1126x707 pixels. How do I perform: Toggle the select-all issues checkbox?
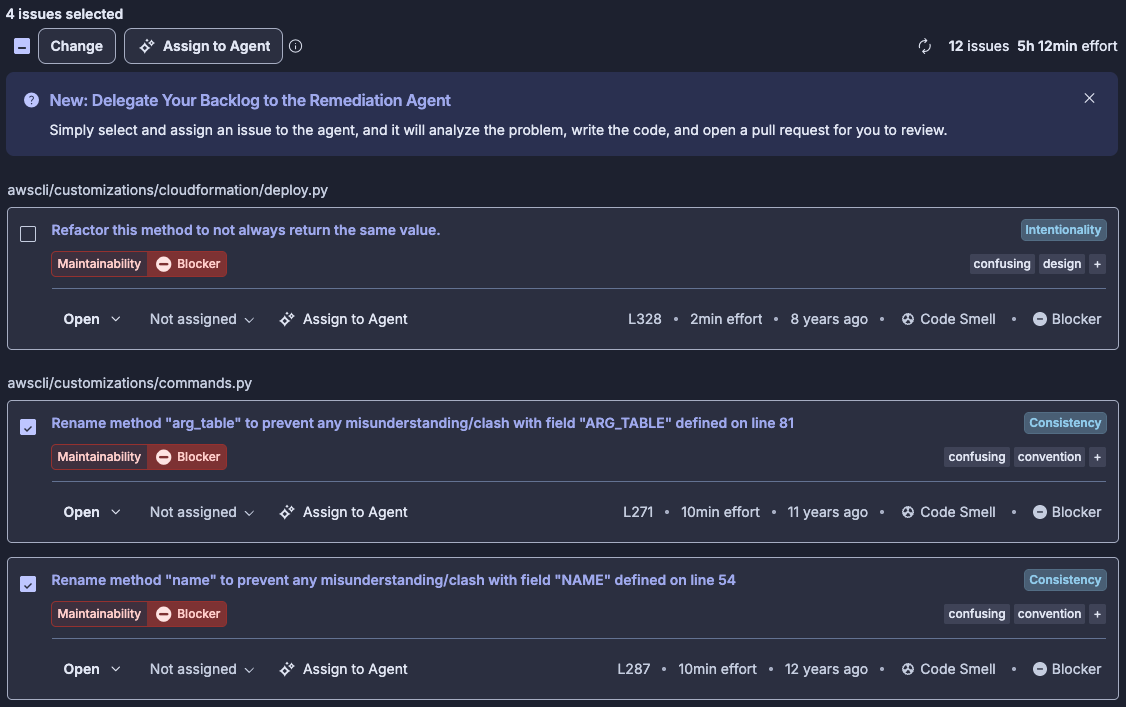(x=22, y=46)
